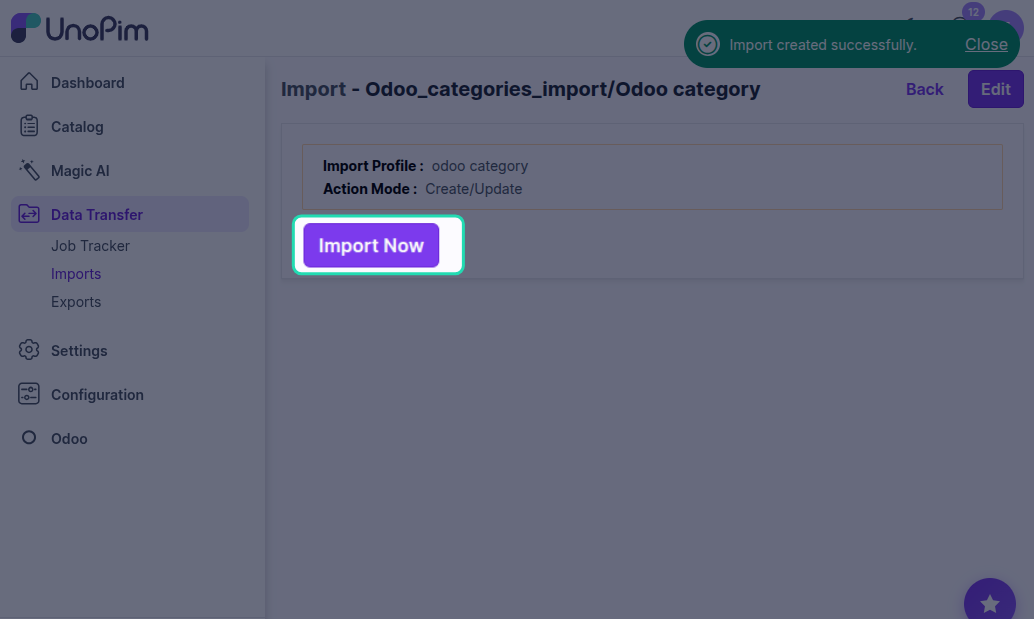
Task: Close the success notification
Action: click(x=986, y=44)
